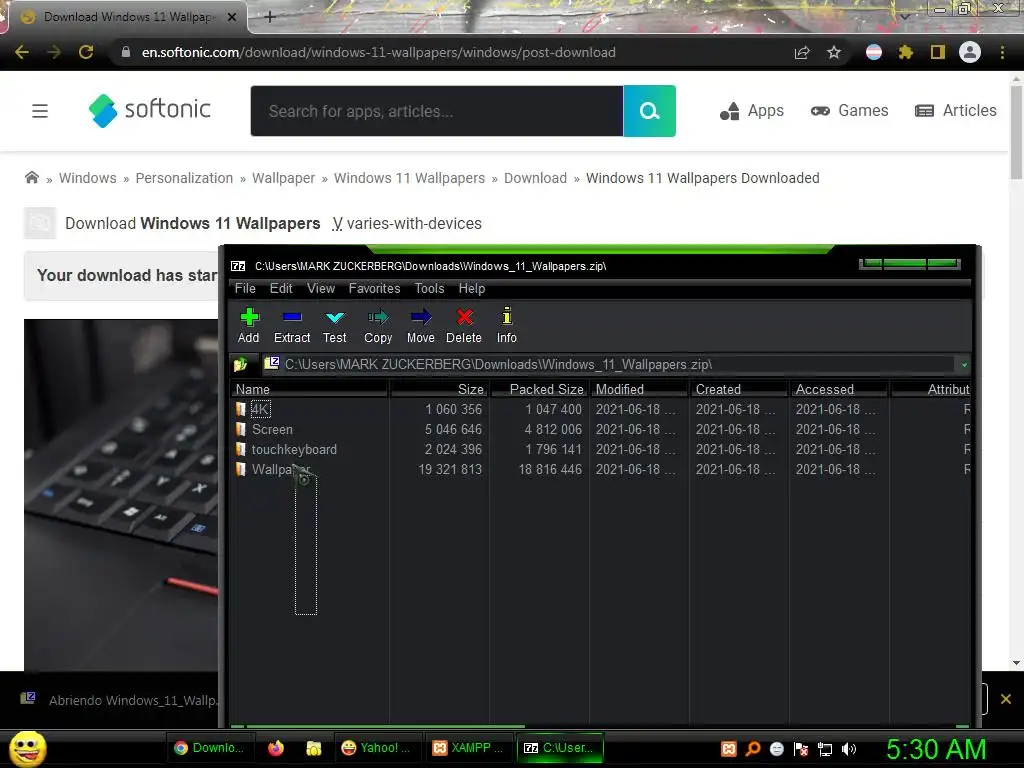Open the Edit menu in 7-Zip
Screen dimensions: 1024x768
[281, 289]
